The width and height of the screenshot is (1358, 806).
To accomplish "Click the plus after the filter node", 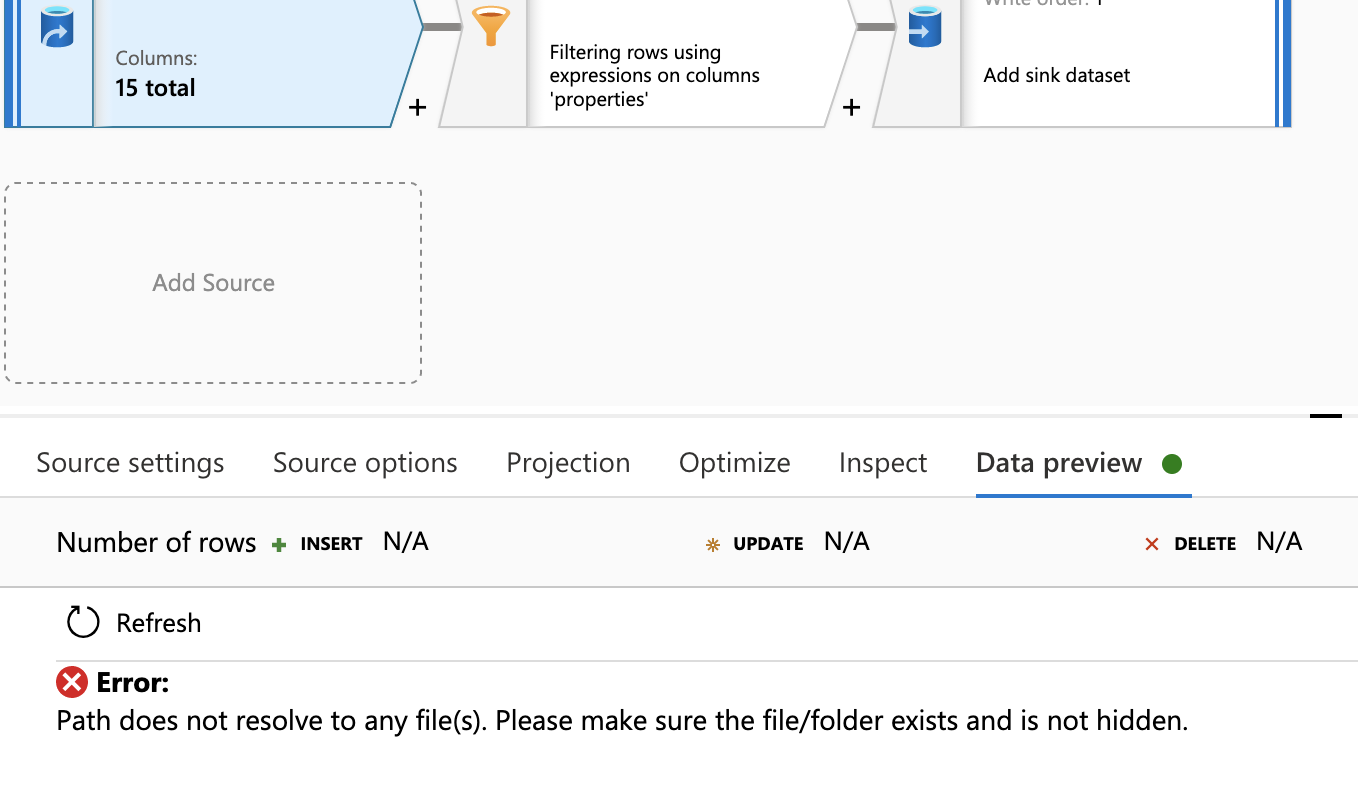I will [x=851, y=107].
